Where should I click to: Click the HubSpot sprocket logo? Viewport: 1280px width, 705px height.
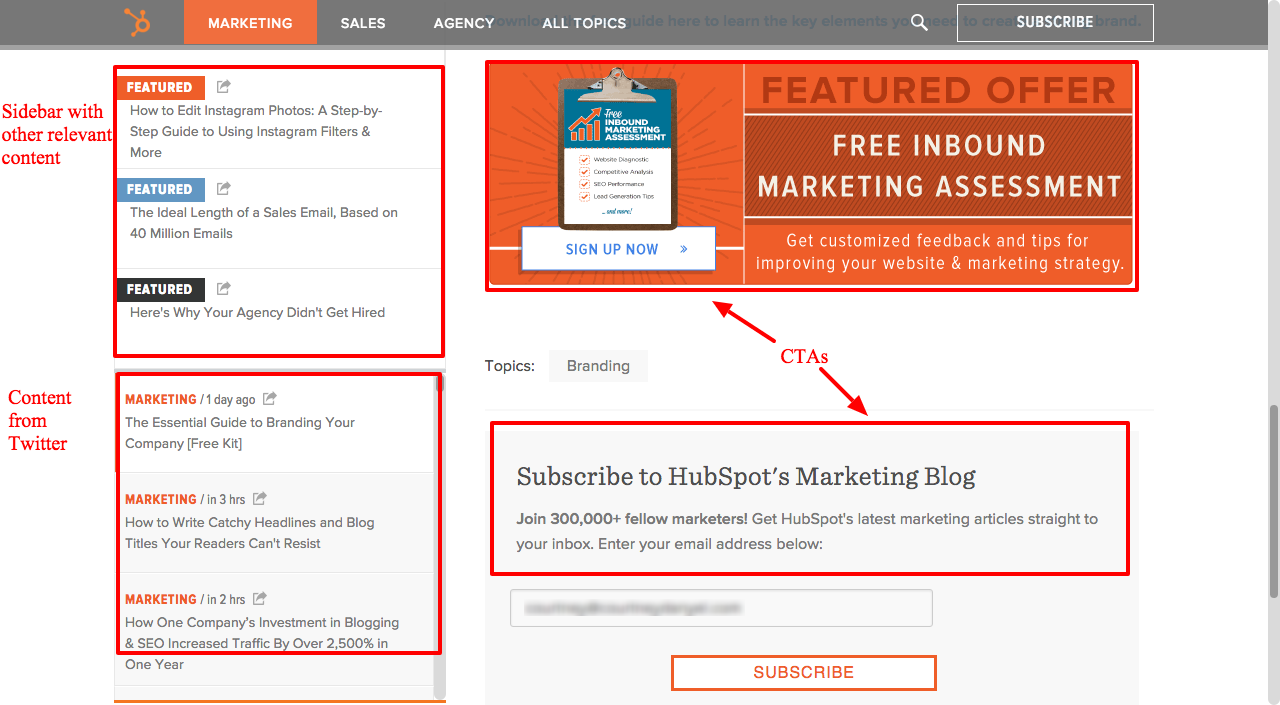[x=137, y=22]
